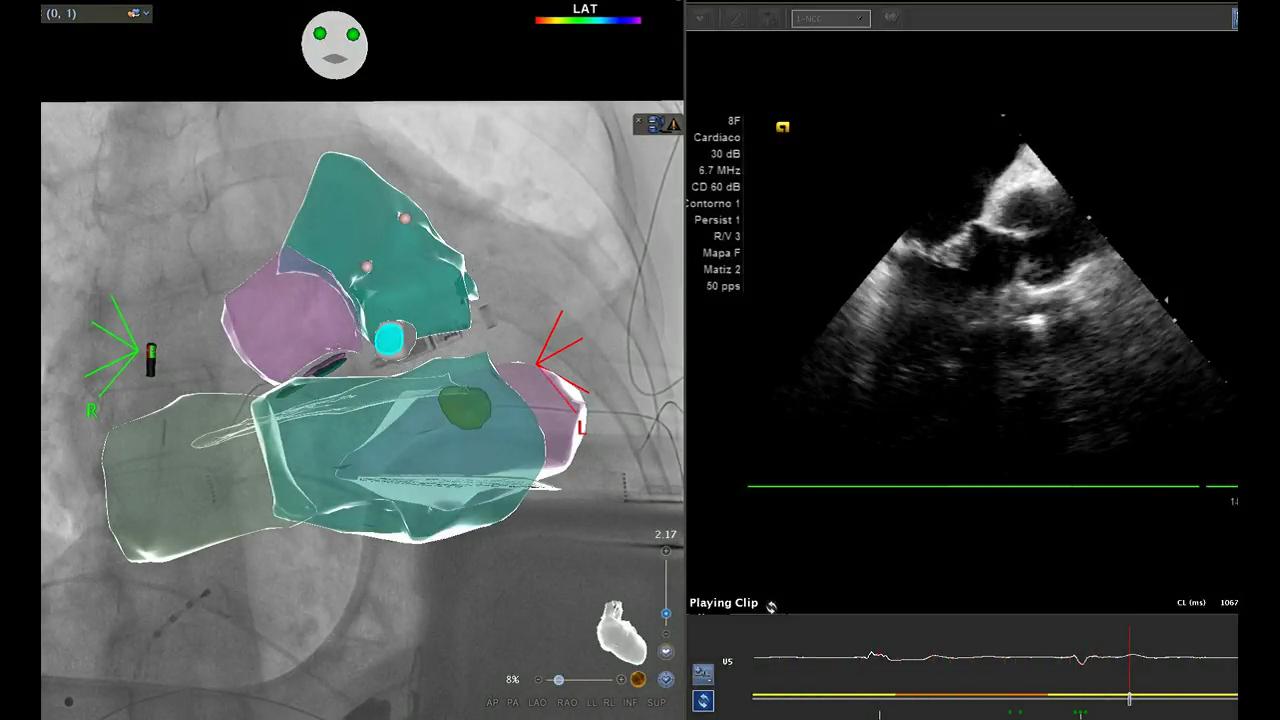Image resolution: width=1280 pixels, height=720 pixels.
Task: Select the LAO view preset
Action: click(538, 703)
